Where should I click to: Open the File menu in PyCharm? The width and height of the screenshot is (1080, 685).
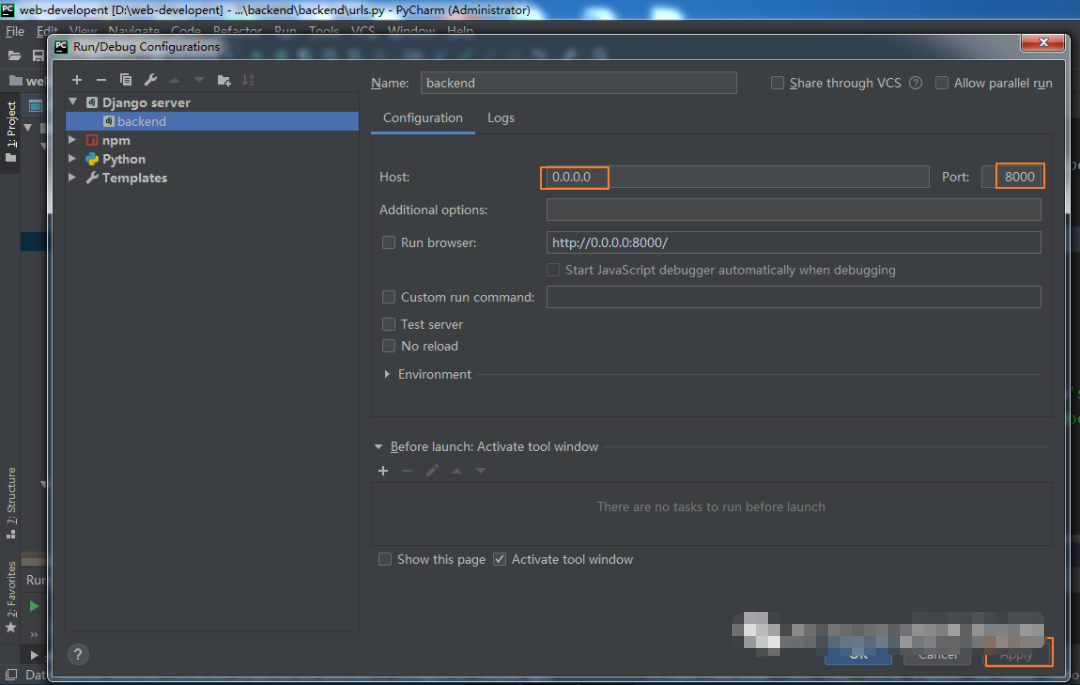coord(14,31)
